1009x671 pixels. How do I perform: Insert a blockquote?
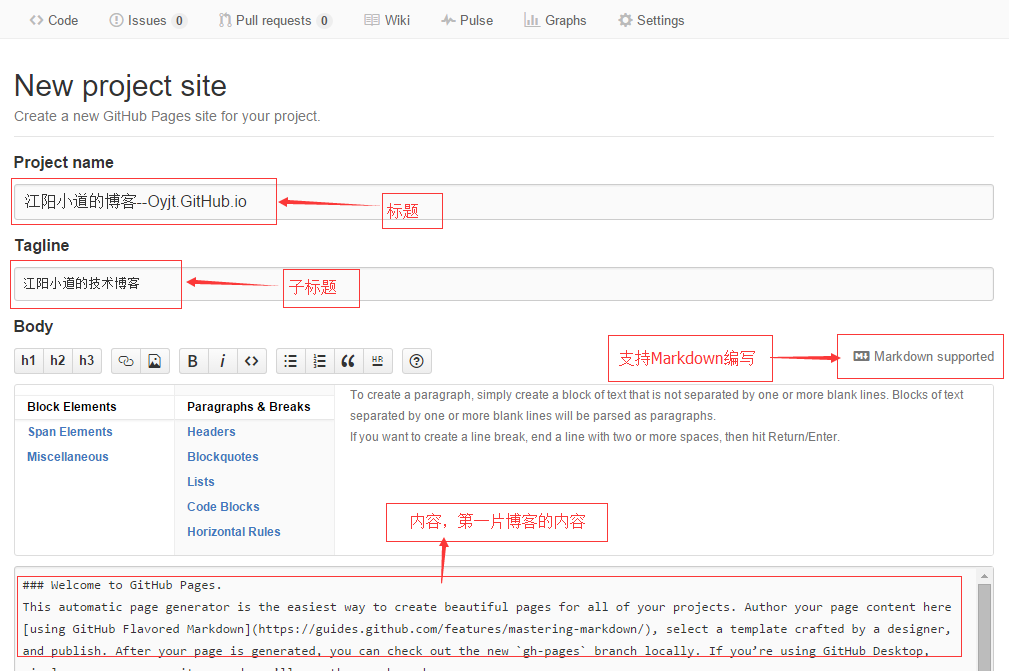pyautogui.click(x=348, y=361)
